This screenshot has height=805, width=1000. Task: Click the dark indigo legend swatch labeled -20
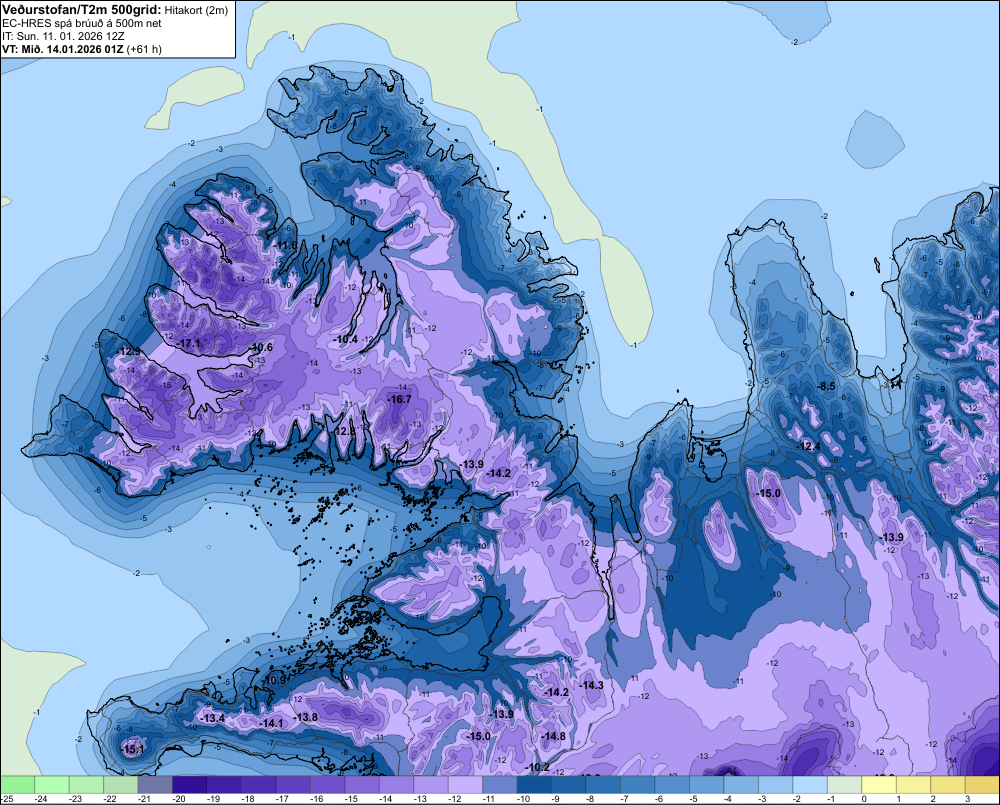tap(189, 785)
